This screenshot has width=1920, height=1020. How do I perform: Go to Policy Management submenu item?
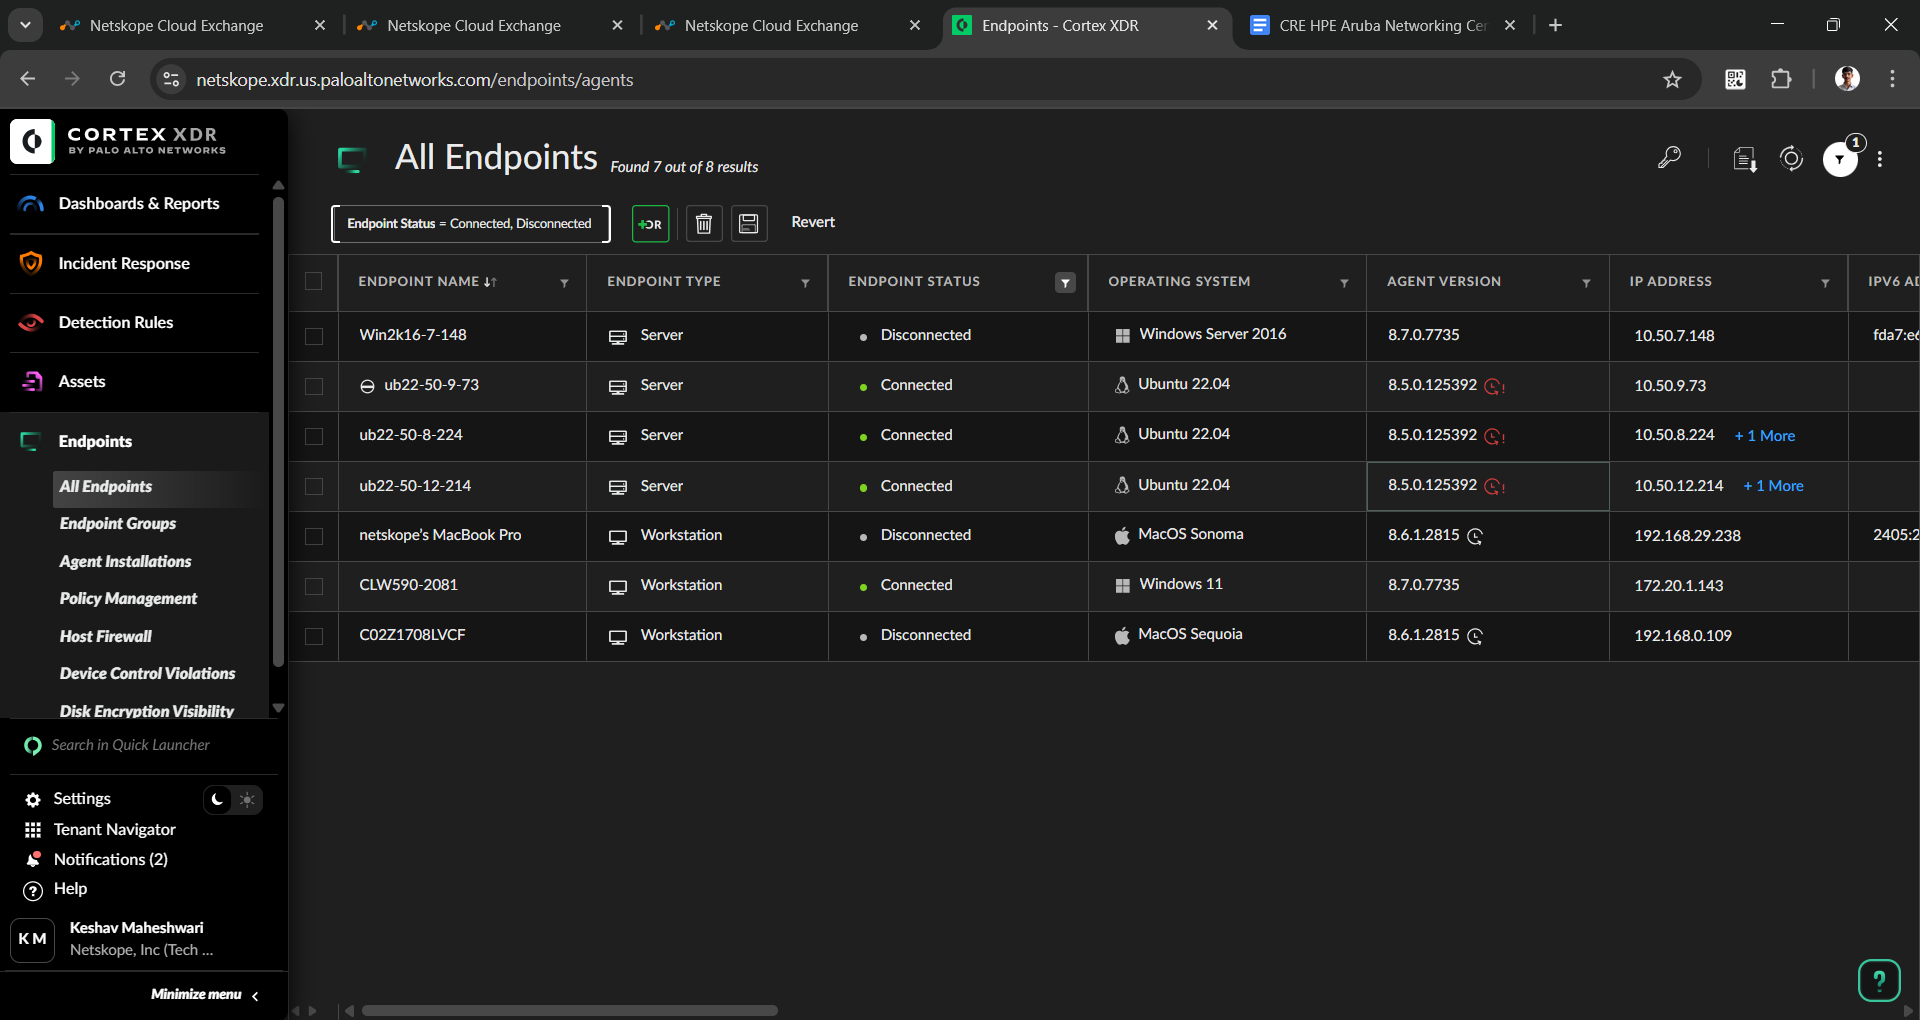[x=128, y=598]
